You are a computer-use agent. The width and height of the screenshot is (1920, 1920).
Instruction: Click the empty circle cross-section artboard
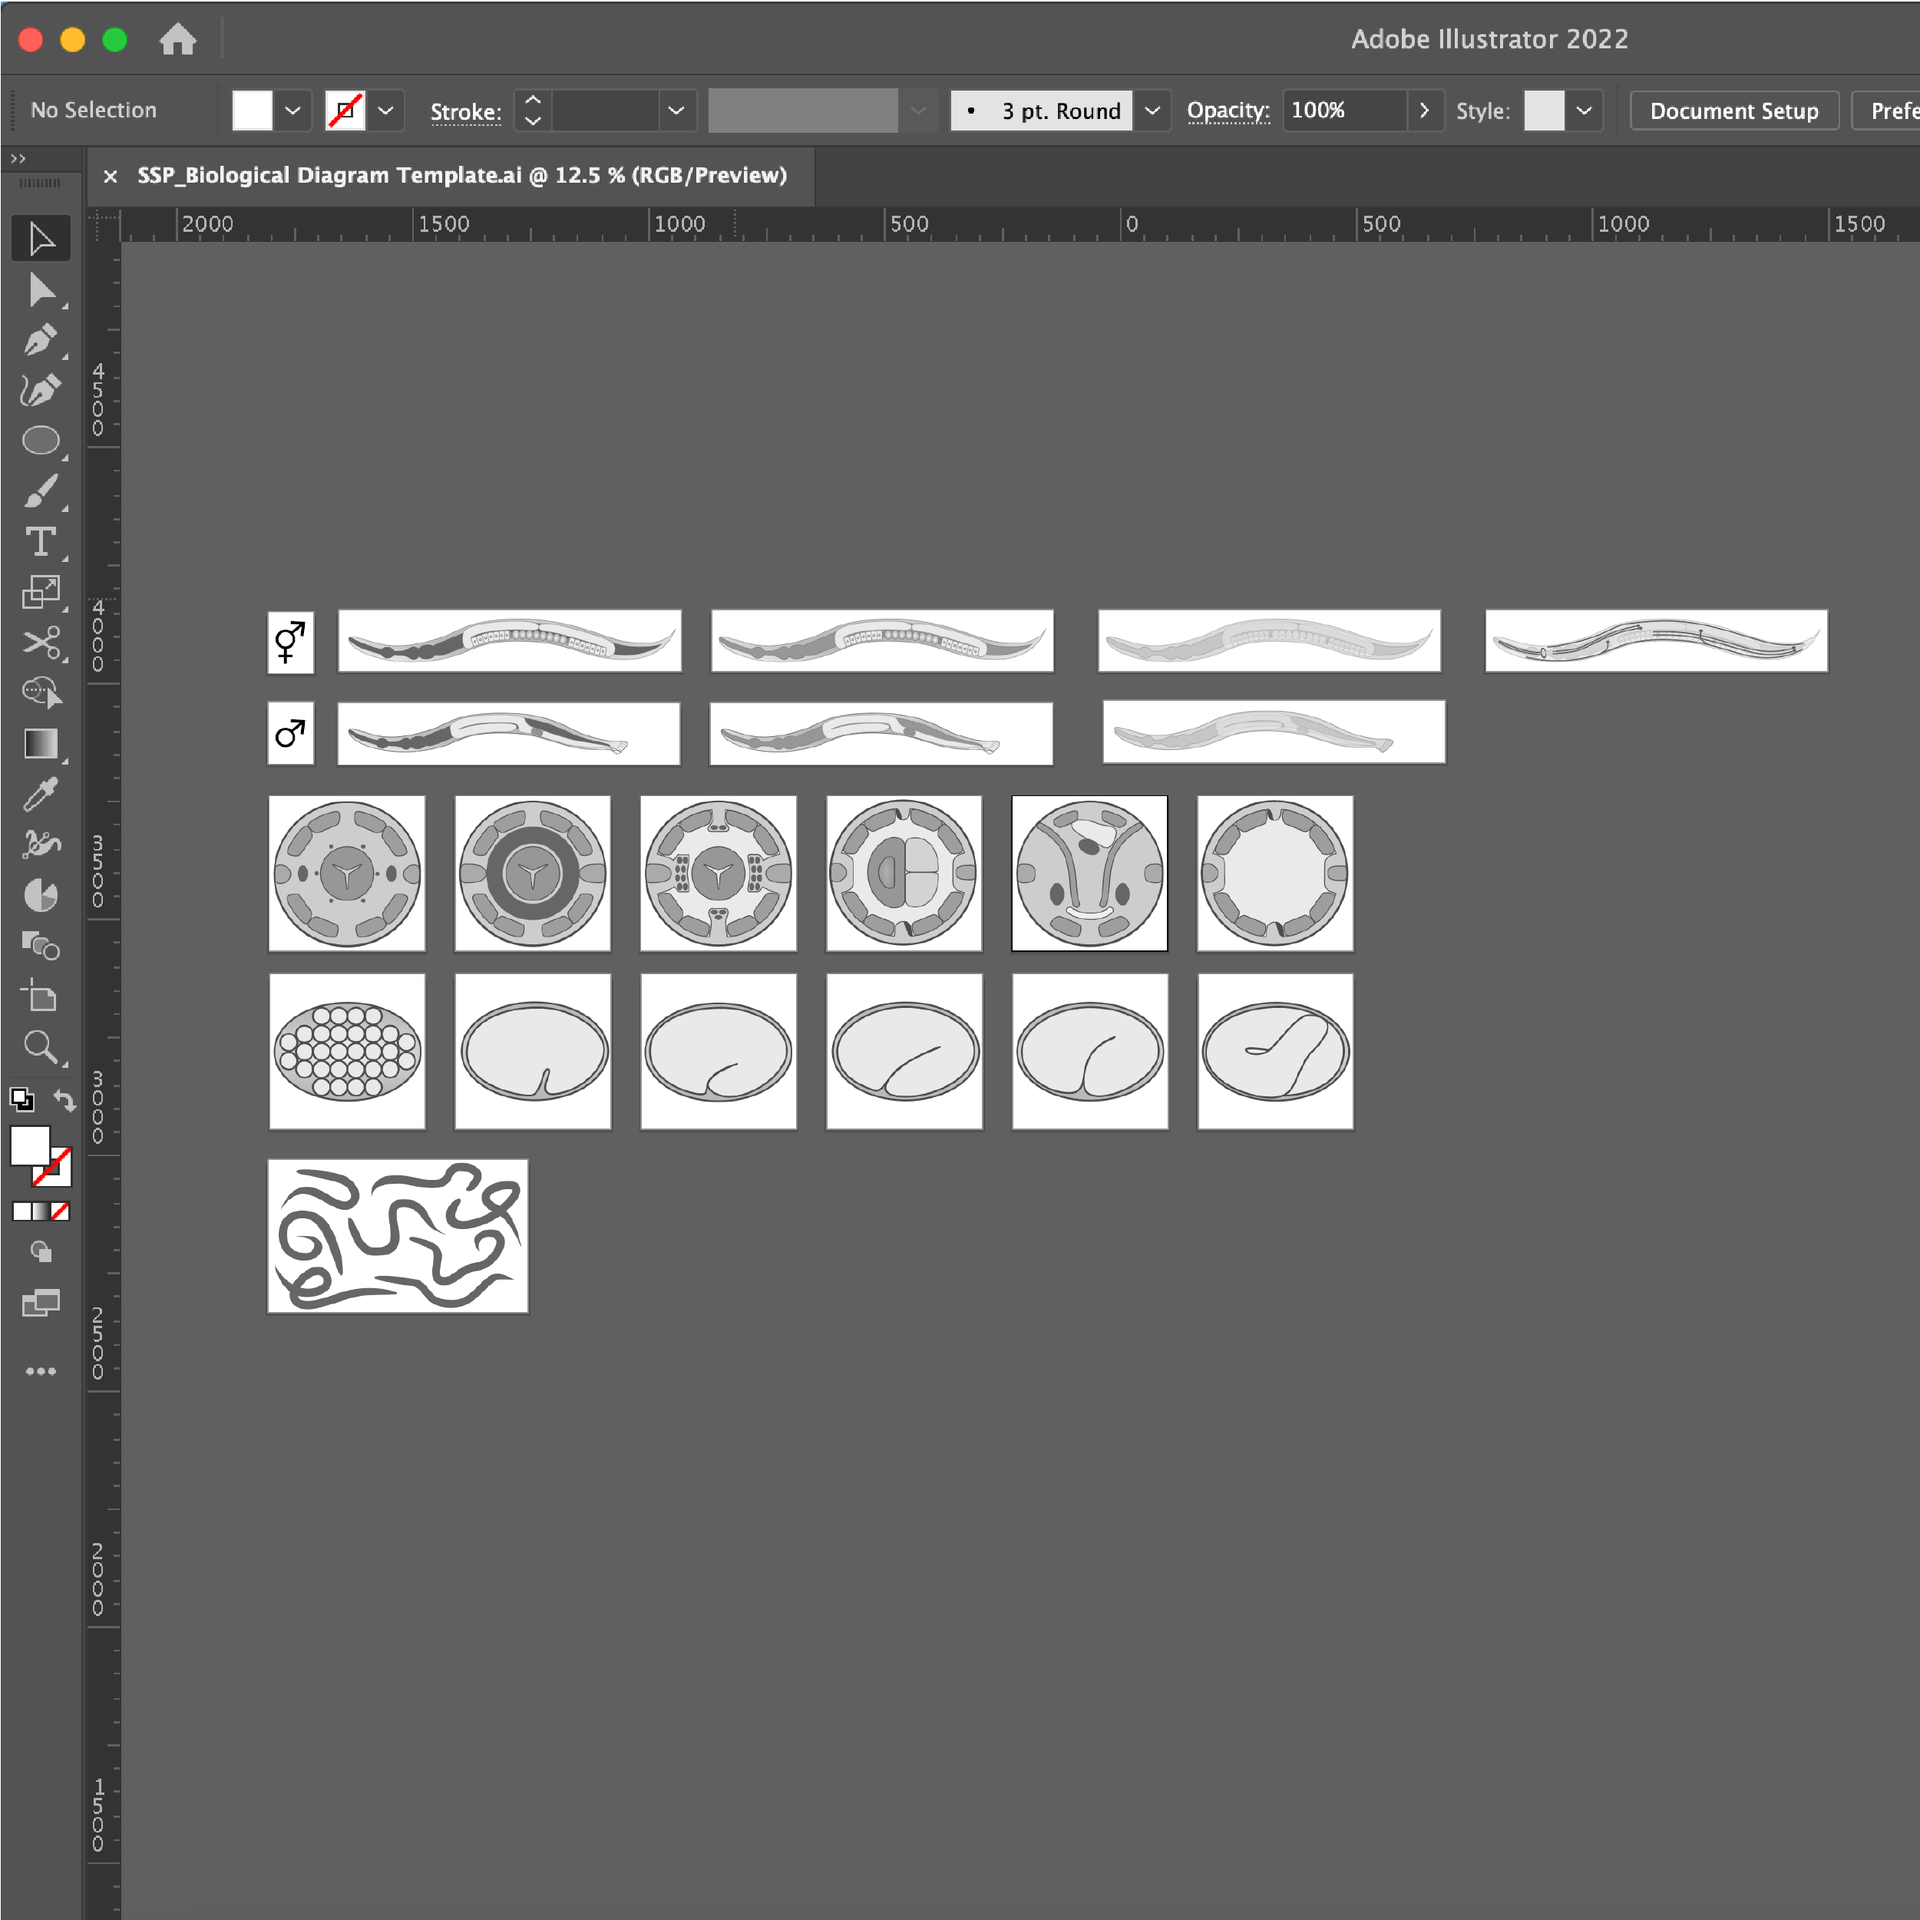[1275, 874]
